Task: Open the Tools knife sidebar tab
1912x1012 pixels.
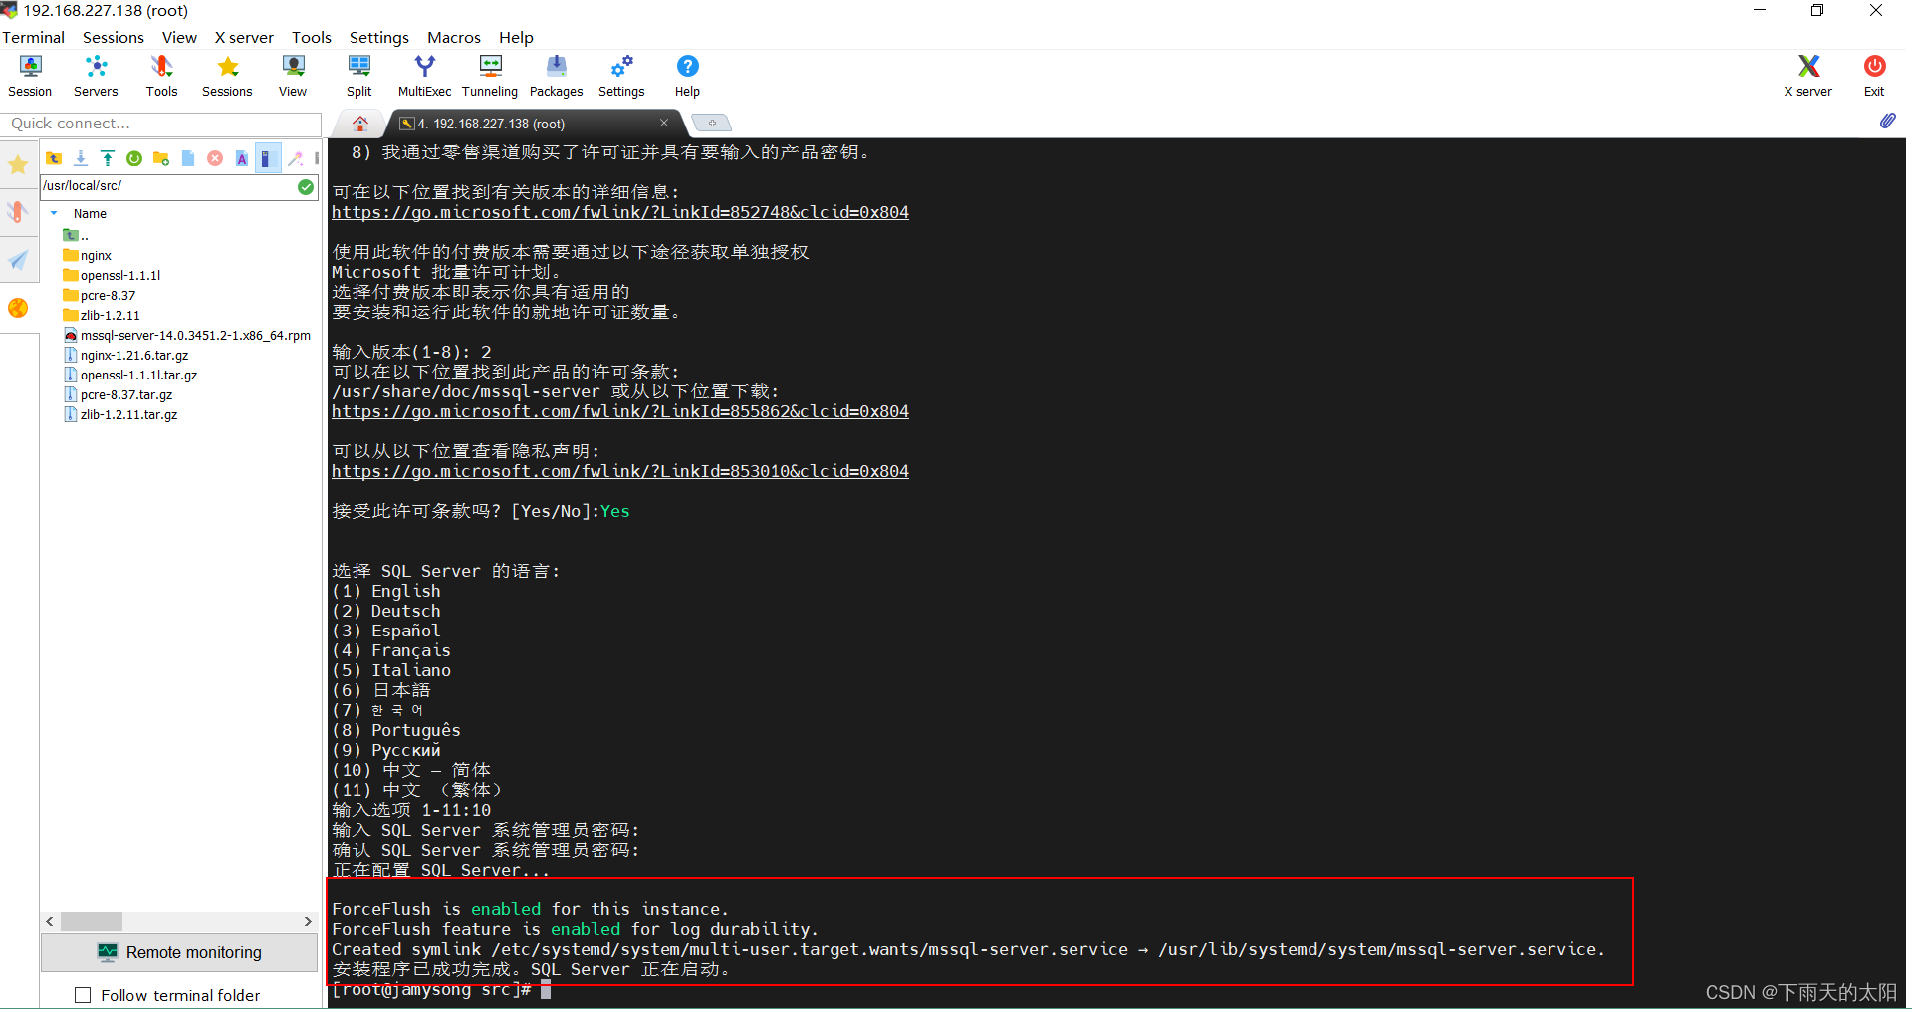Action: 18,212
